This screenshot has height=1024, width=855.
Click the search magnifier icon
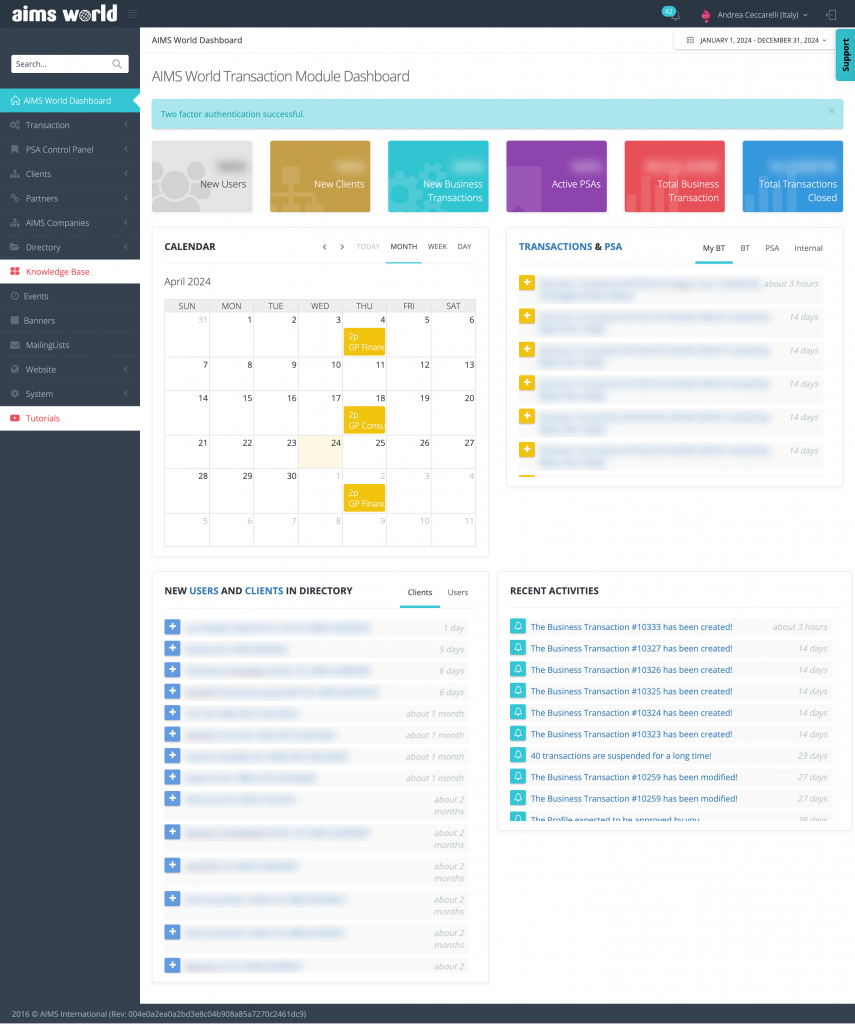[117, 64]
